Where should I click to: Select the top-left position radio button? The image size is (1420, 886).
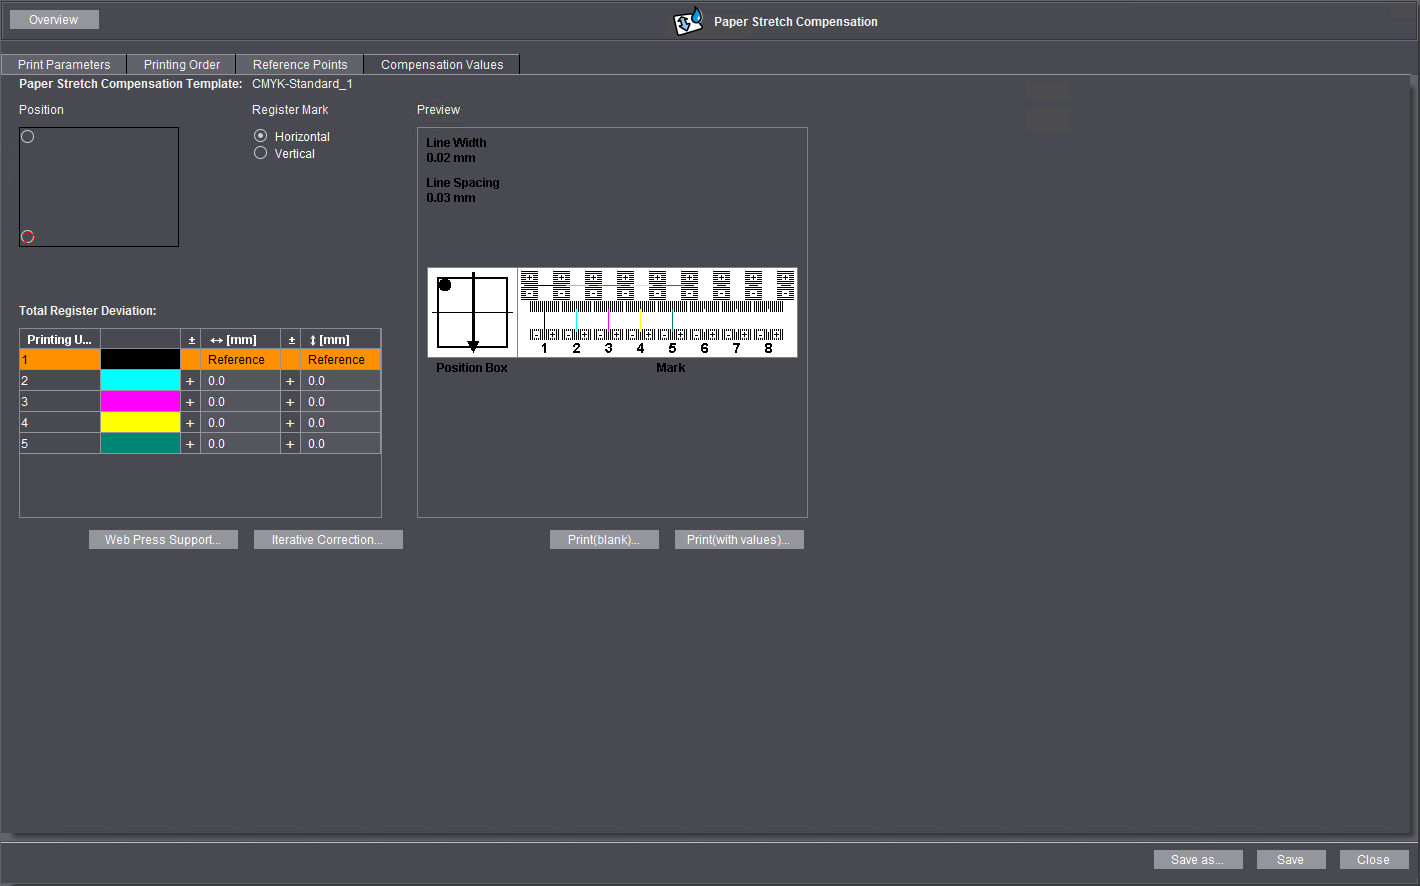[28, 137]
